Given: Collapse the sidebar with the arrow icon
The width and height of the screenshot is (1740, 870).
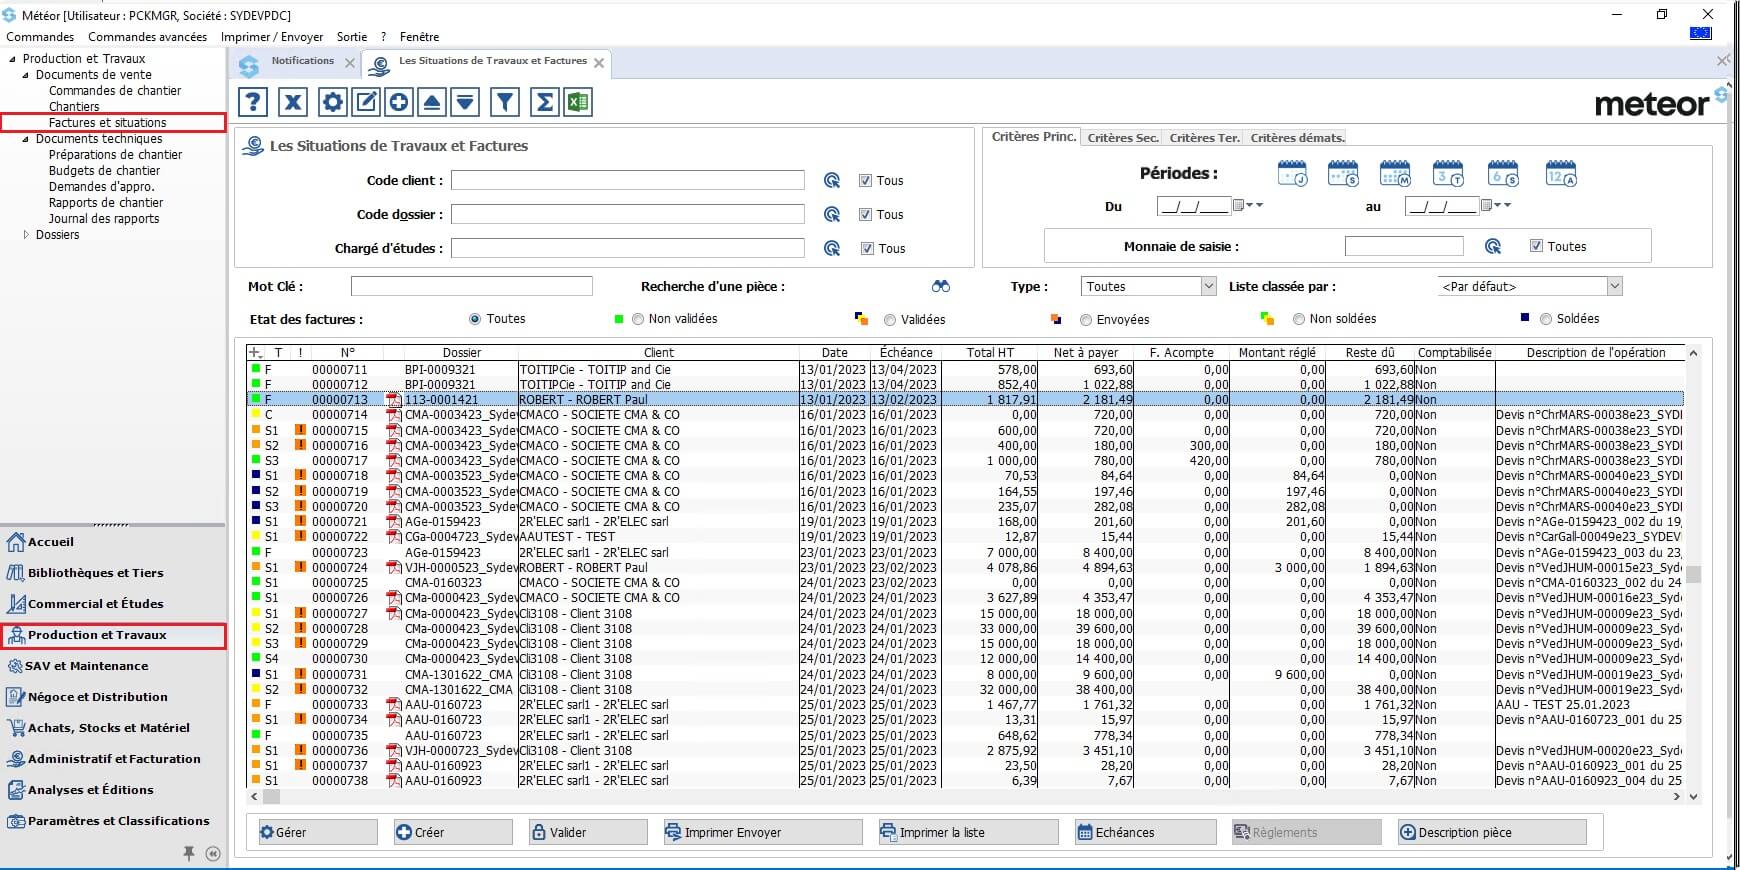Looking at the screenshot, I should click(x=212, y=853).
